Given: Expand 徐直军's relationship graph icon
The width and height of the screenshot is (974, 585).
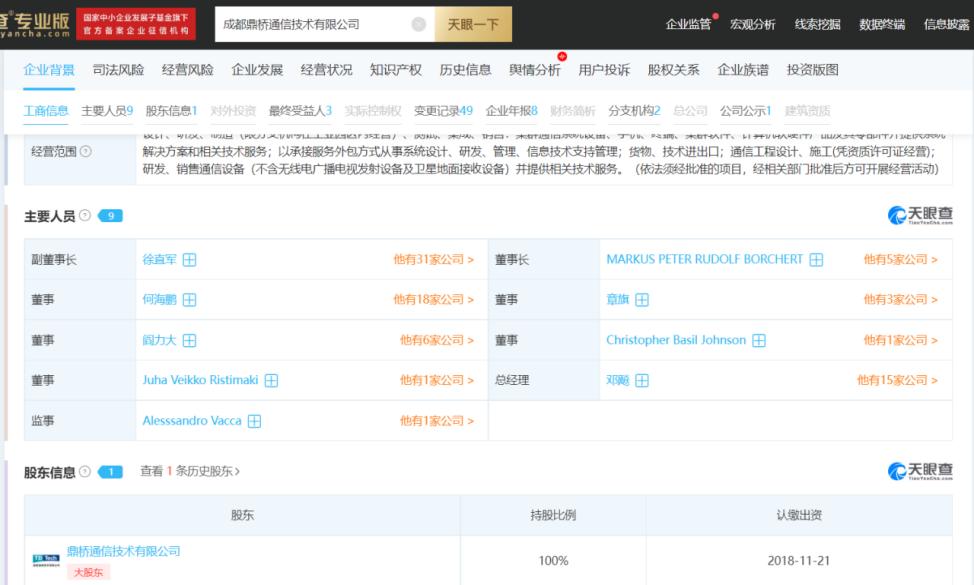Looking at the screenshot, I should click(x=190, y=258).
